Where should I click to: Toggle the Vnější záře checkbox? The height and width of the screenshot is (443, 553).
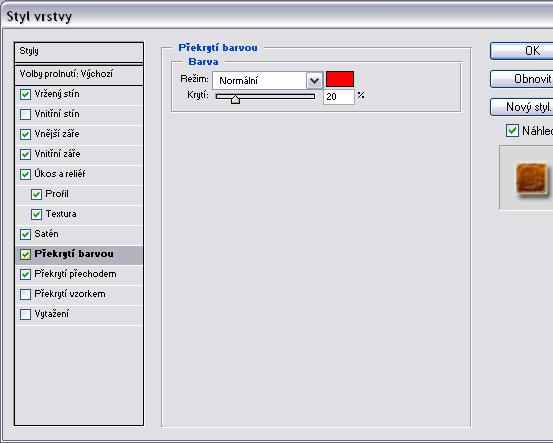point(25,134)
